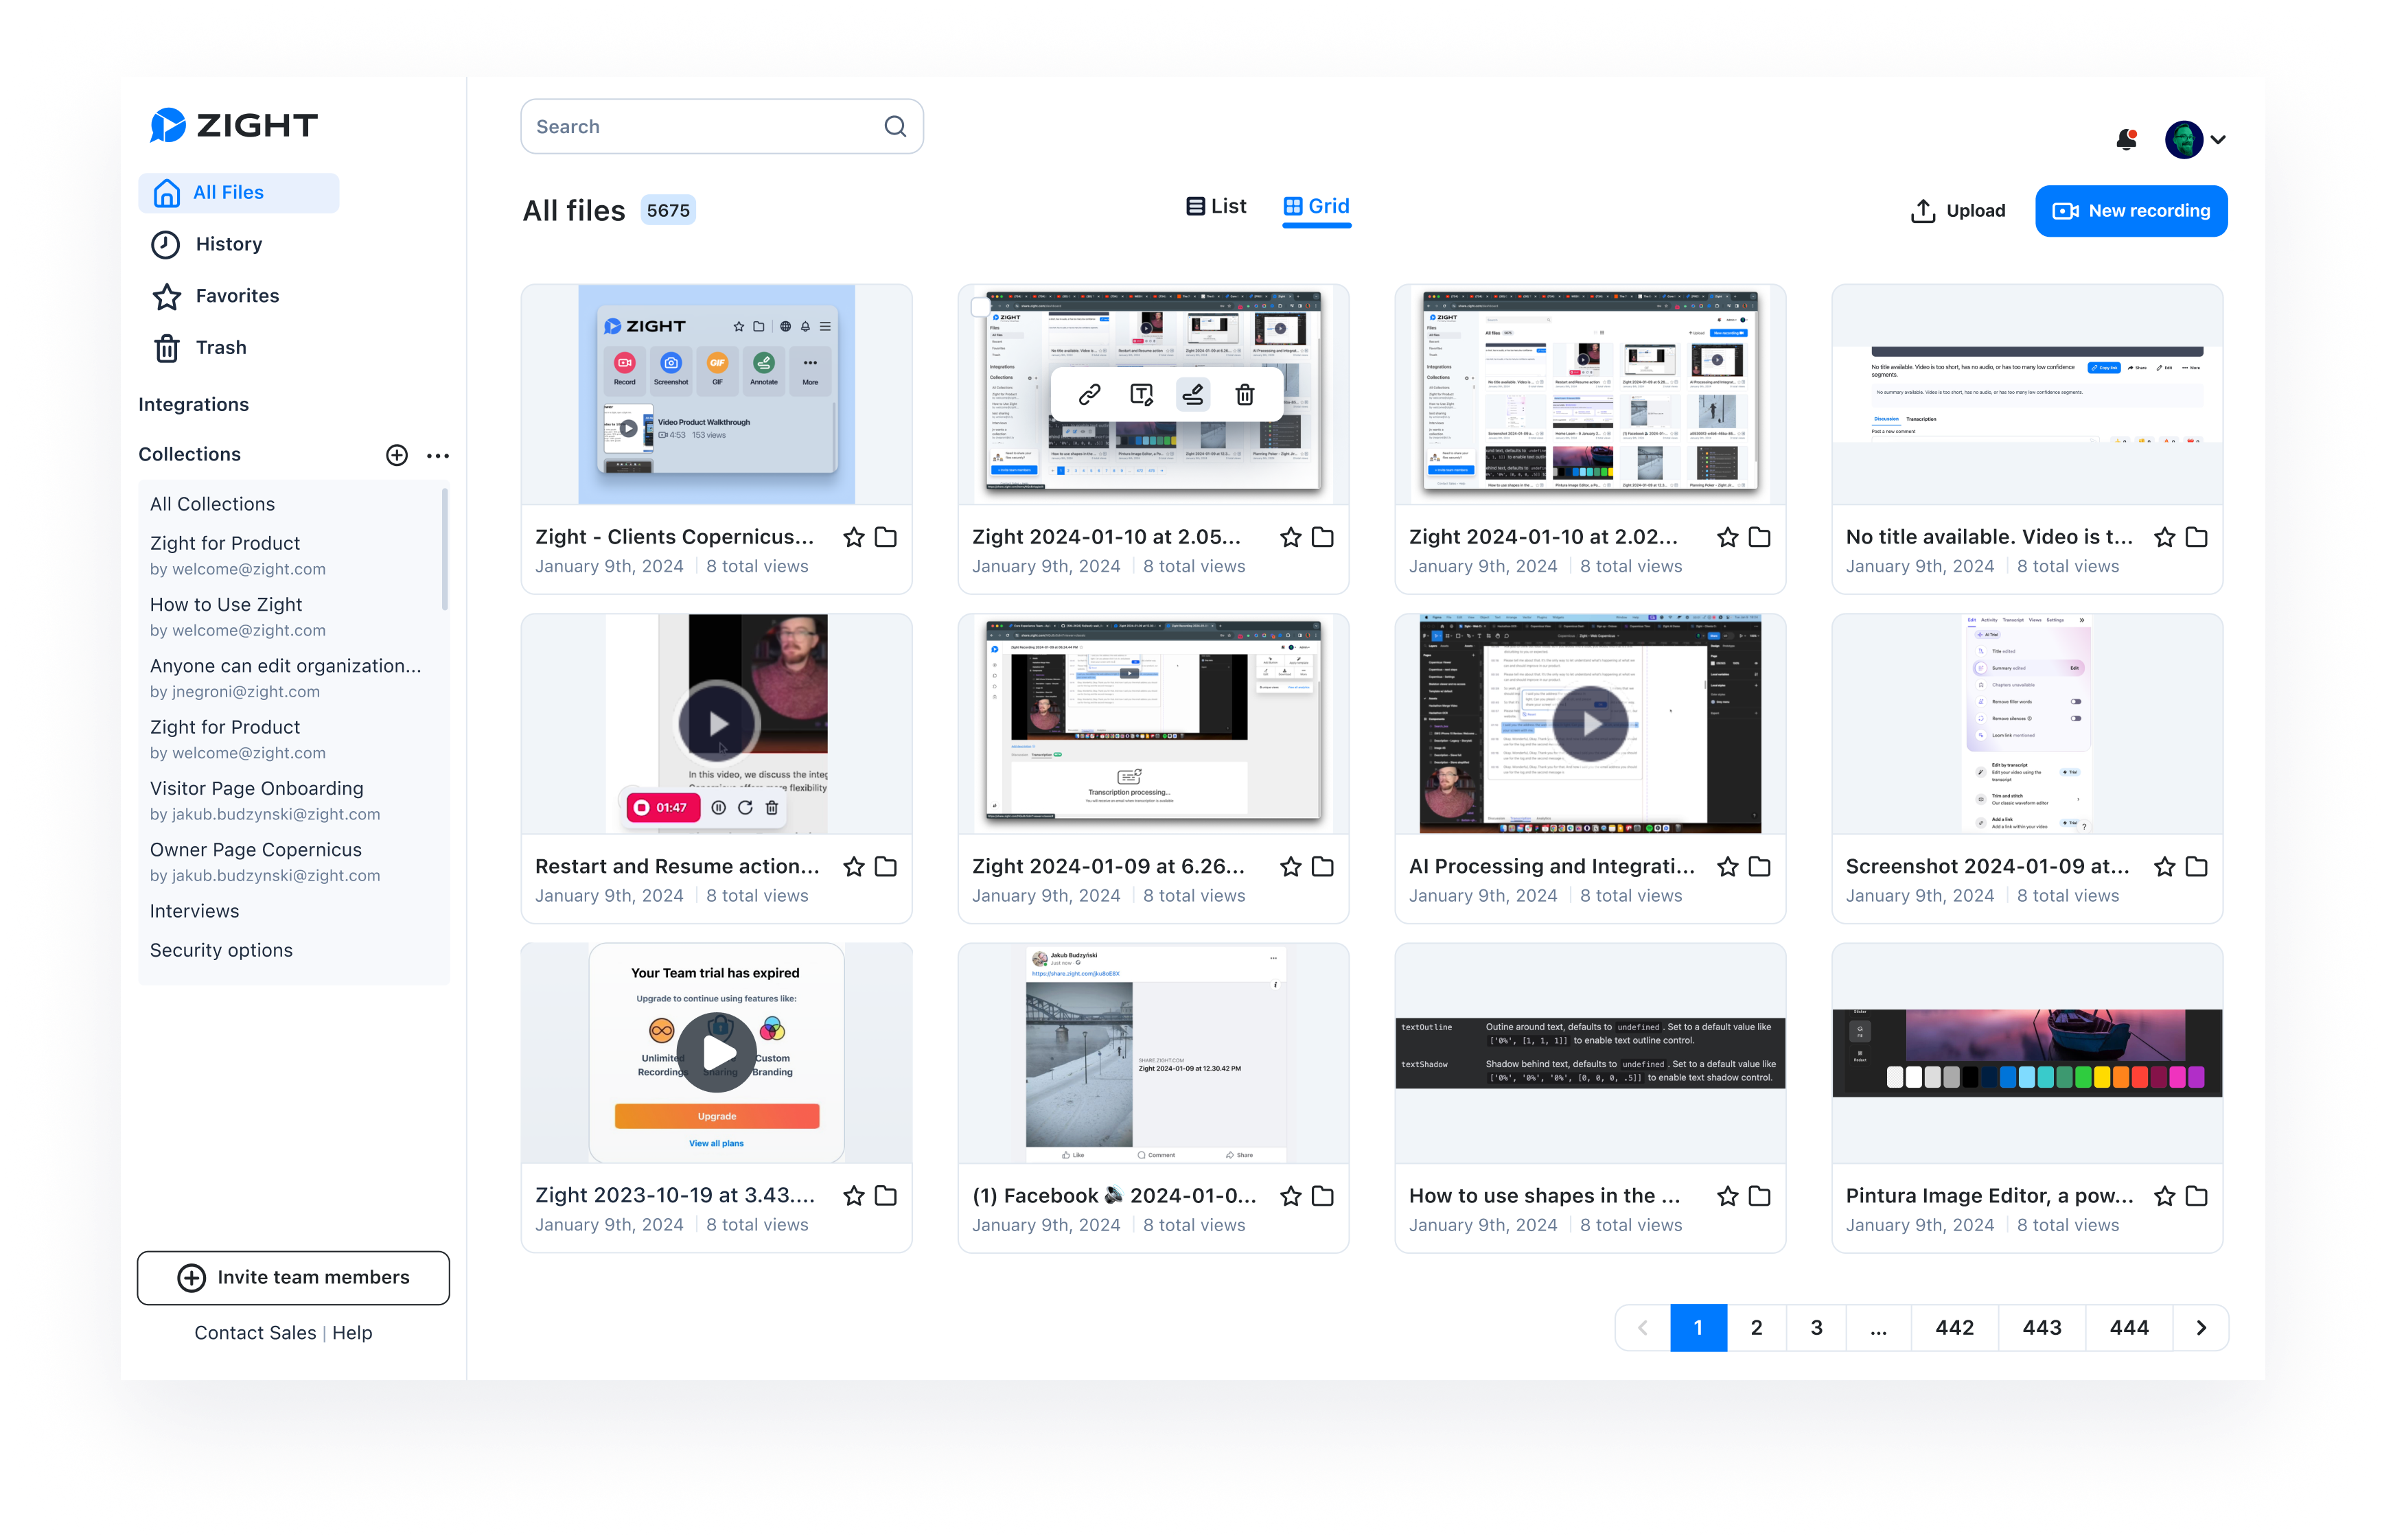2382x1540 pixels.
Task: Open notifications bell
Action: point(2126,140)
